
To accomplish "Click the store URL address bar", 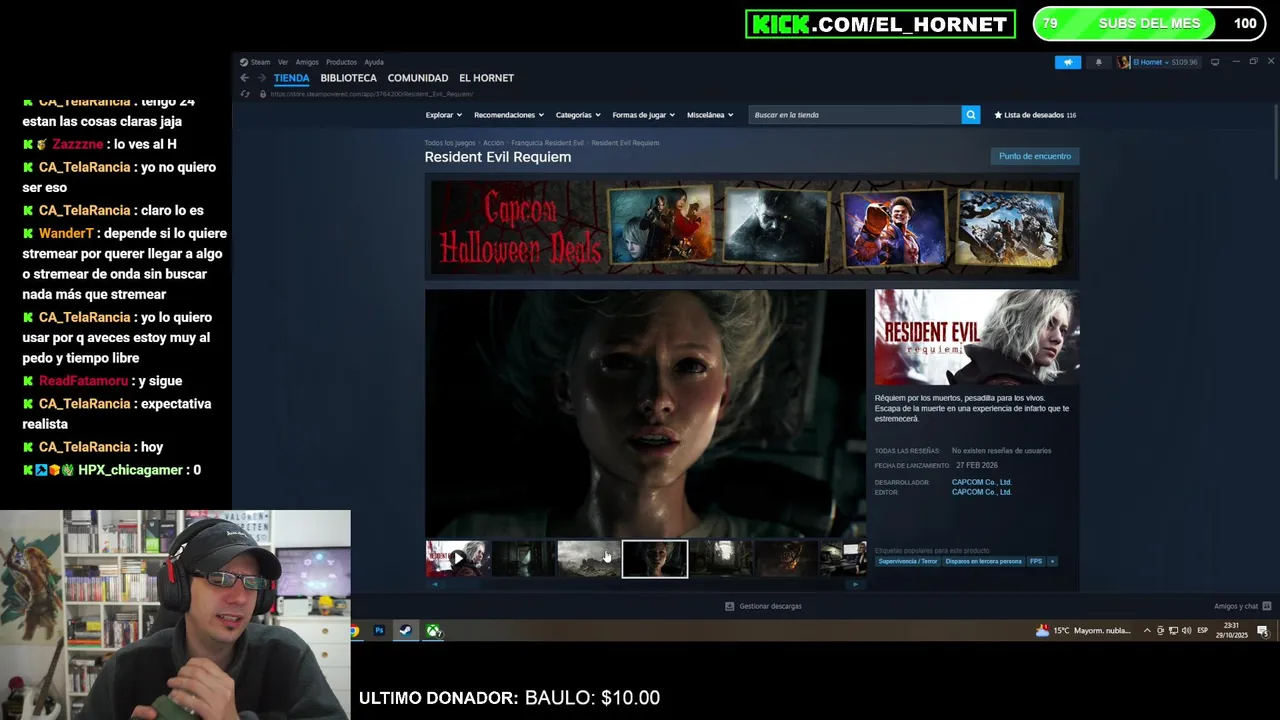I will [372, 94].
